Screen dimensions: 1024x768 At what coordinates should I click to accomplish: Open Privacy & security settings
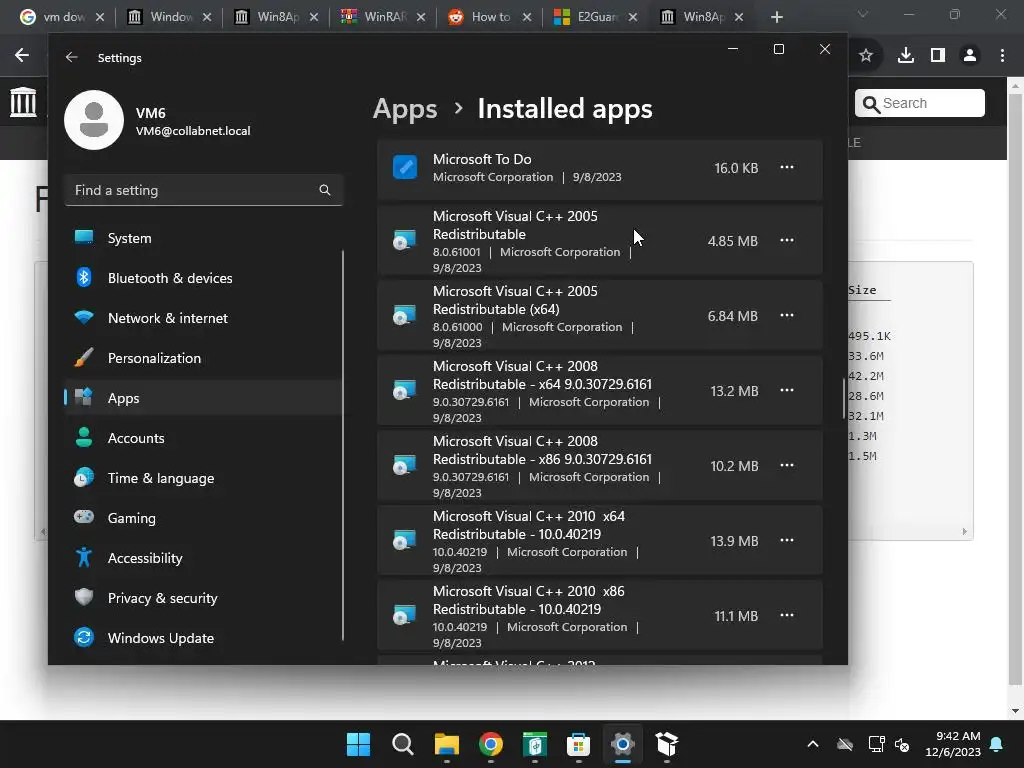pyautogui.click(x=203, y=598)
